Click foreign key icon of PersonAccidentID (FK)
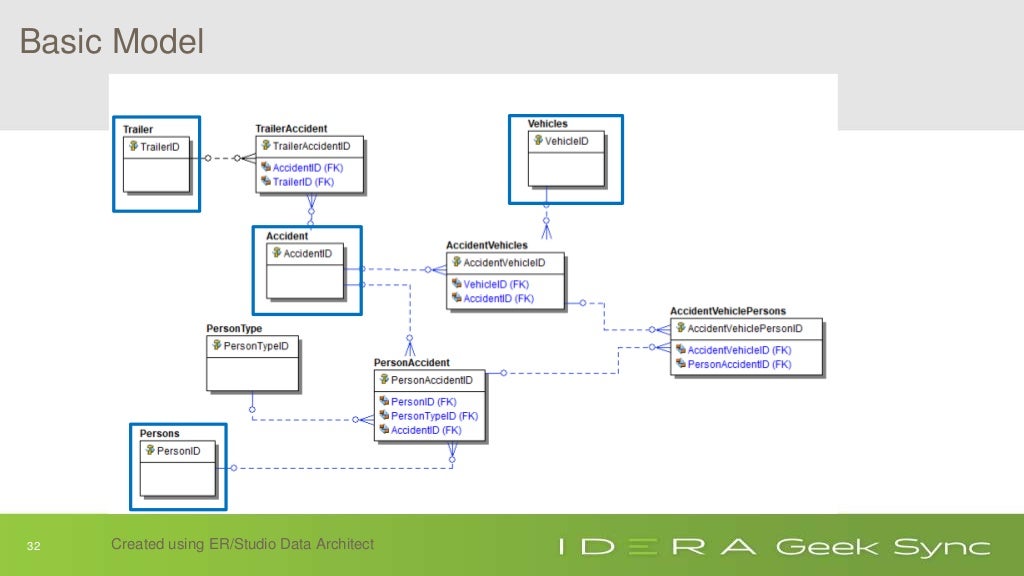 pos(680,364)
